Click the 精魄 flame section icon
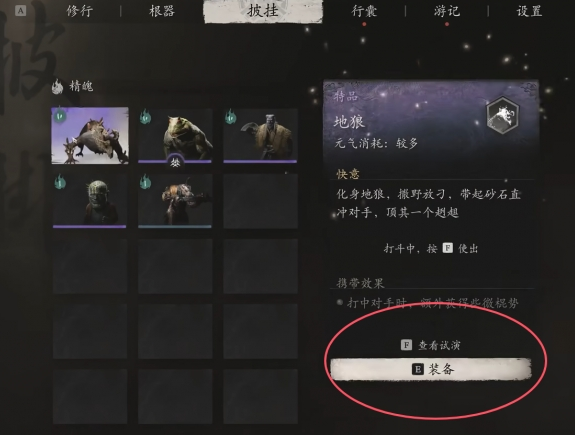The height and width of the screenshot is (435, 575). (x=57, y=87)
